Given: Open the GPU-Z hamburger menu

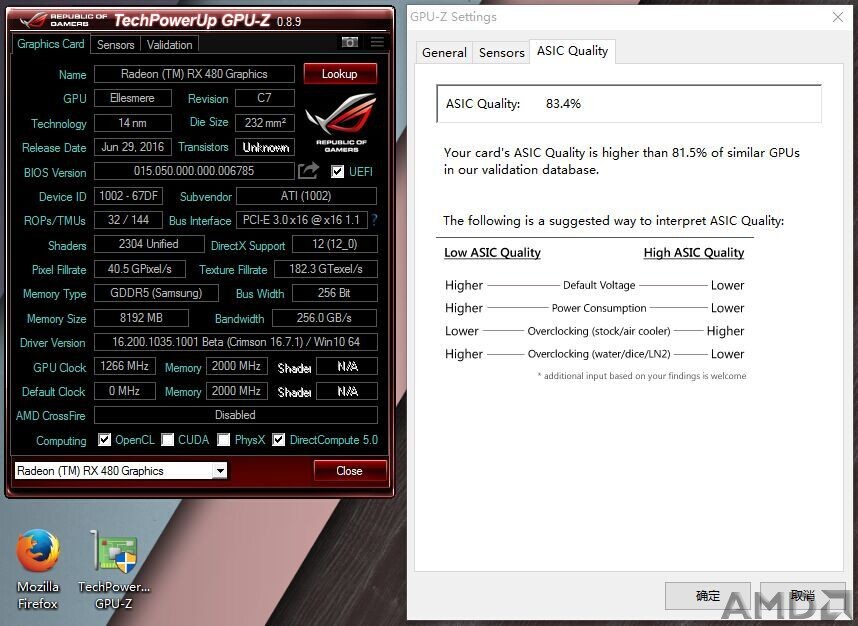Looking at the screenshot, I should click(x=377, y=42).
